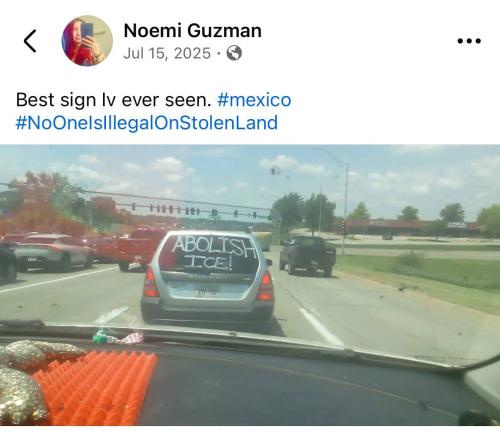Open the posted photo of the silver car

(x=250, y=285)
